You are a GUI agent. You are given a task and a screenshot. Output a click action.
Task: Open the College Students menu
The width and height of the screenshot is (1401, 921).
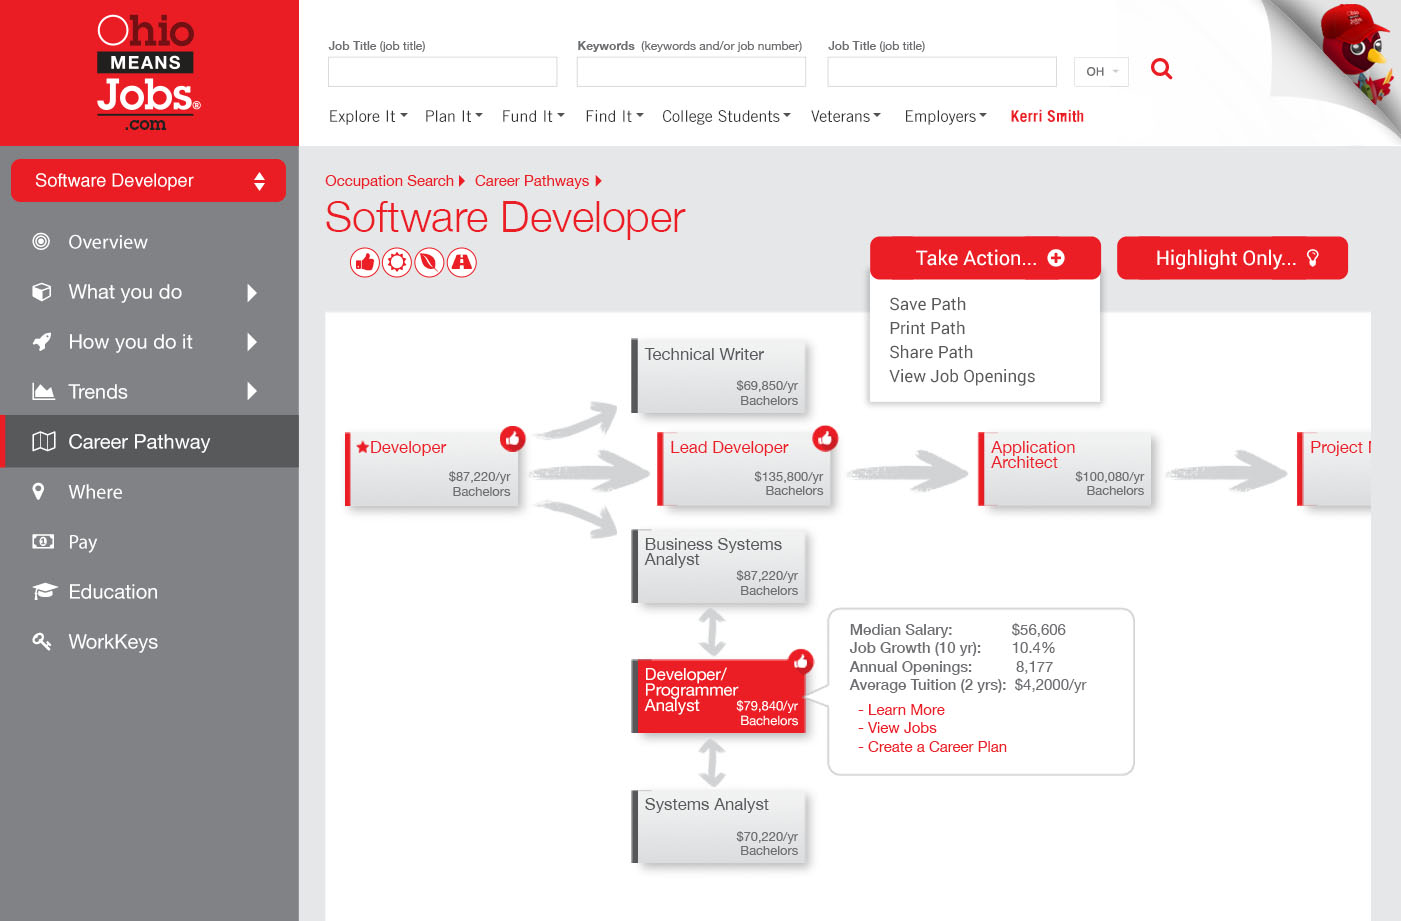(726, 116)
